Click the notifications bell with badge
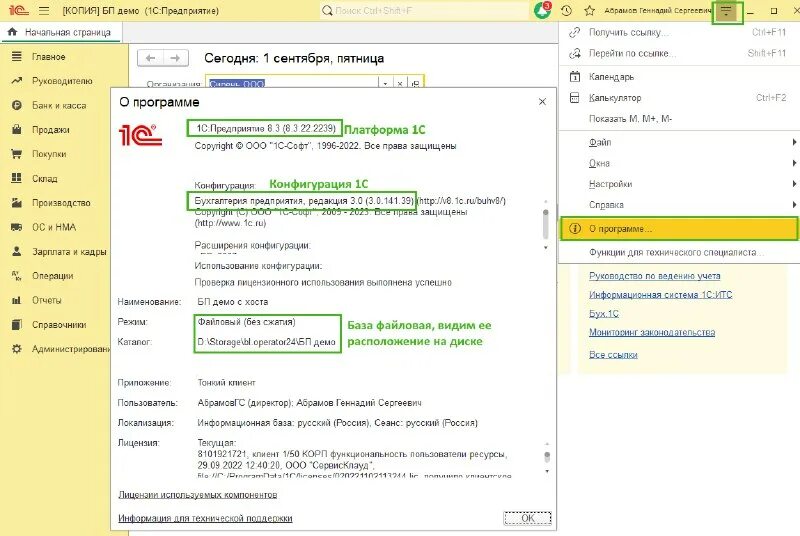 tap(541, 10)
